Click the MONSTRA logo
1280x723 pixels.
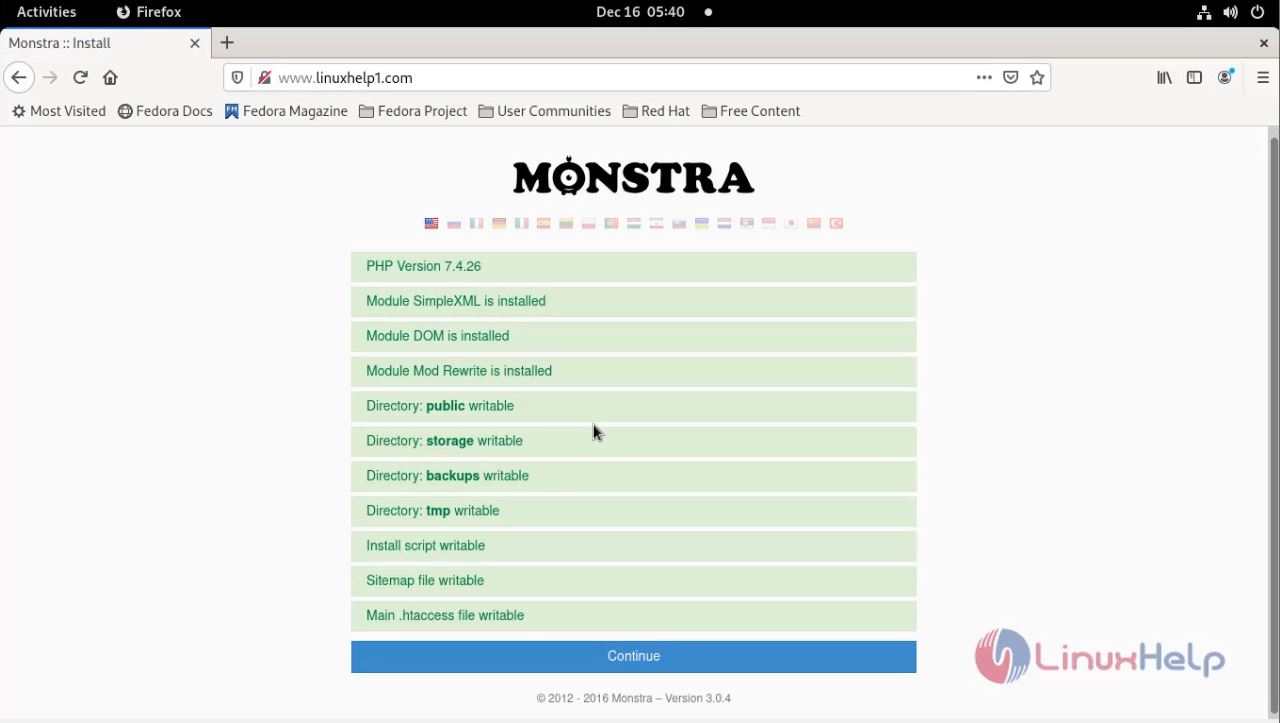[633, 177]
